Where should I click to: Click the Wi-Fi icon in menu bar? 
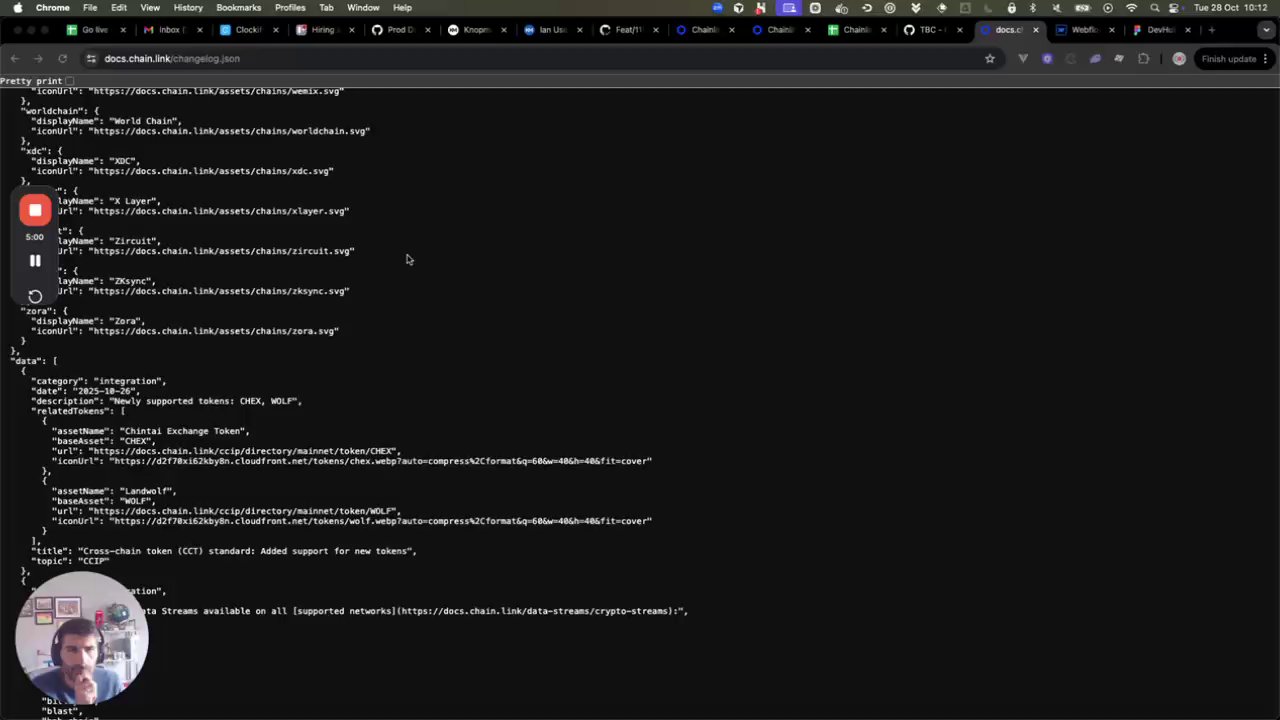click(x=1131, y=7)
